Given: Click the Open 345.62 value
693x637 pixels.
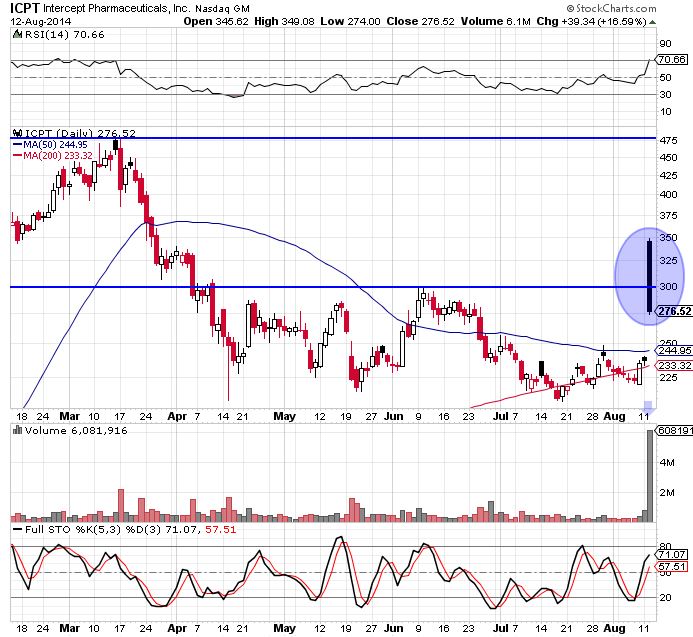Looking at the screenshot, I should tap(216, 21).
